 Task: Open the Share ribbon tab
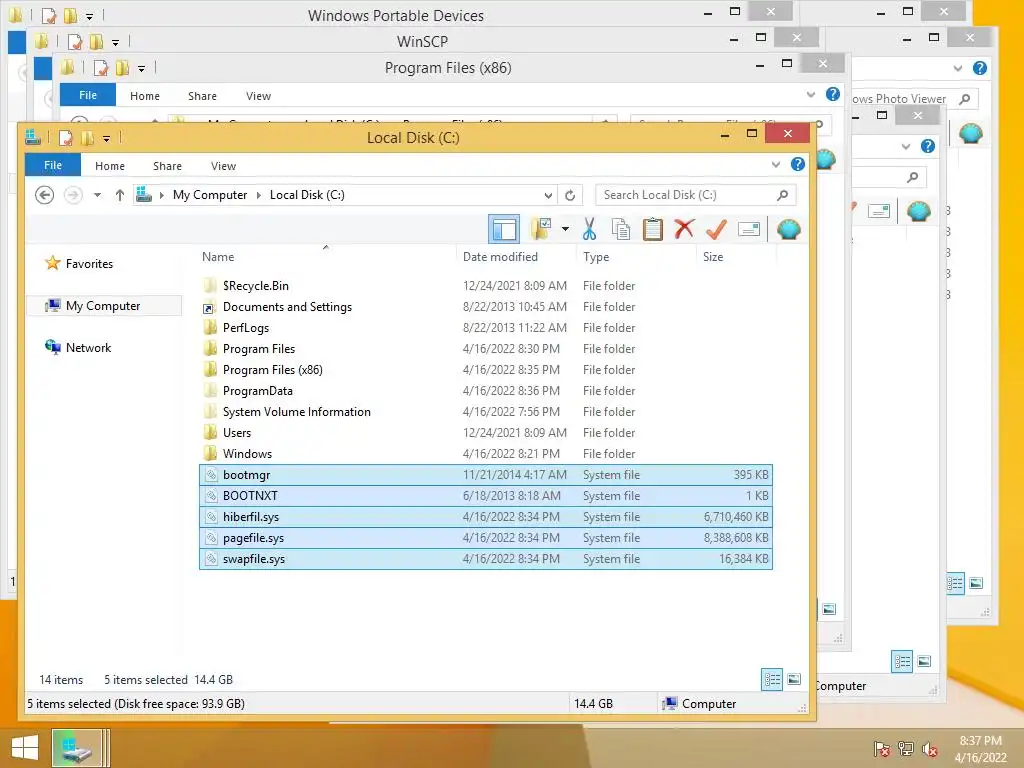[167, 166]
